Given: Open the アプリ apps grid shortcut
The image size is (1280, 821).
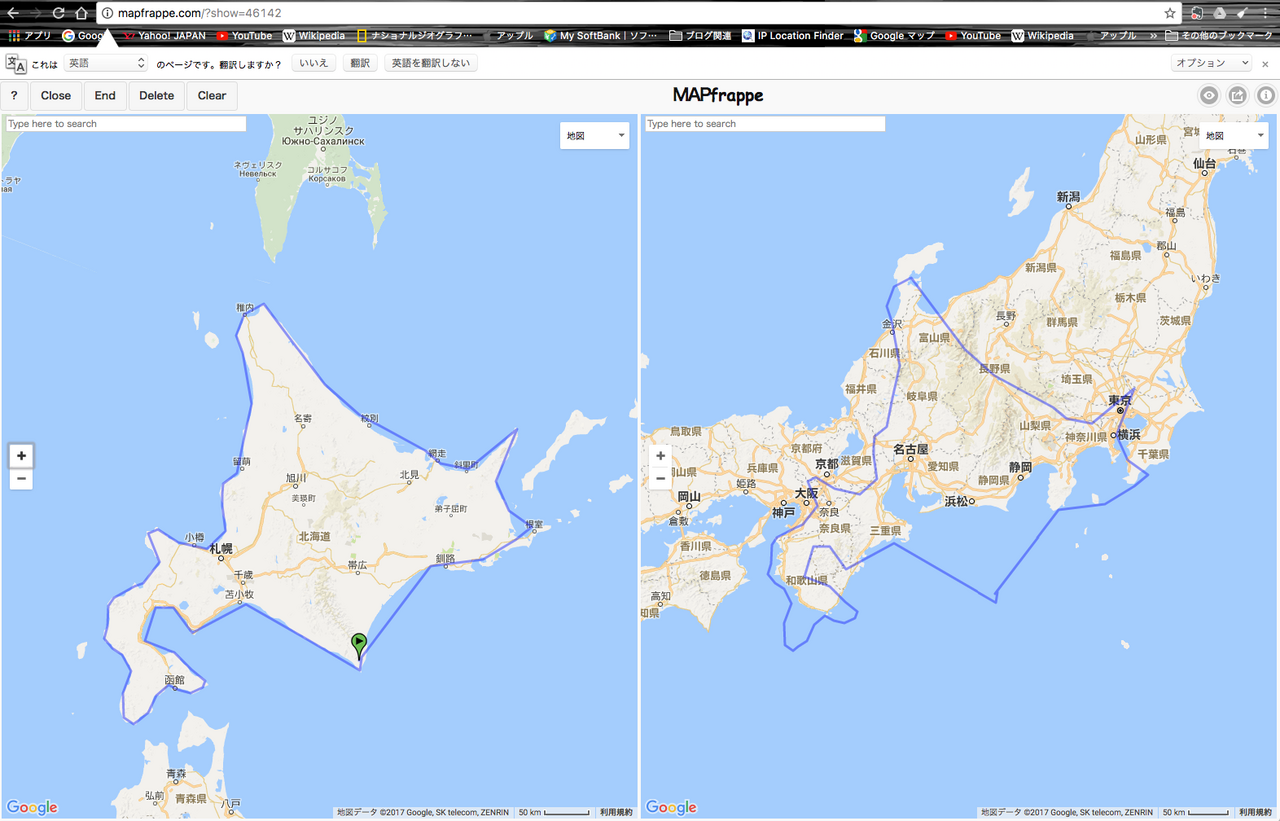Looking at the screenshot, I should tap(30, 35).
